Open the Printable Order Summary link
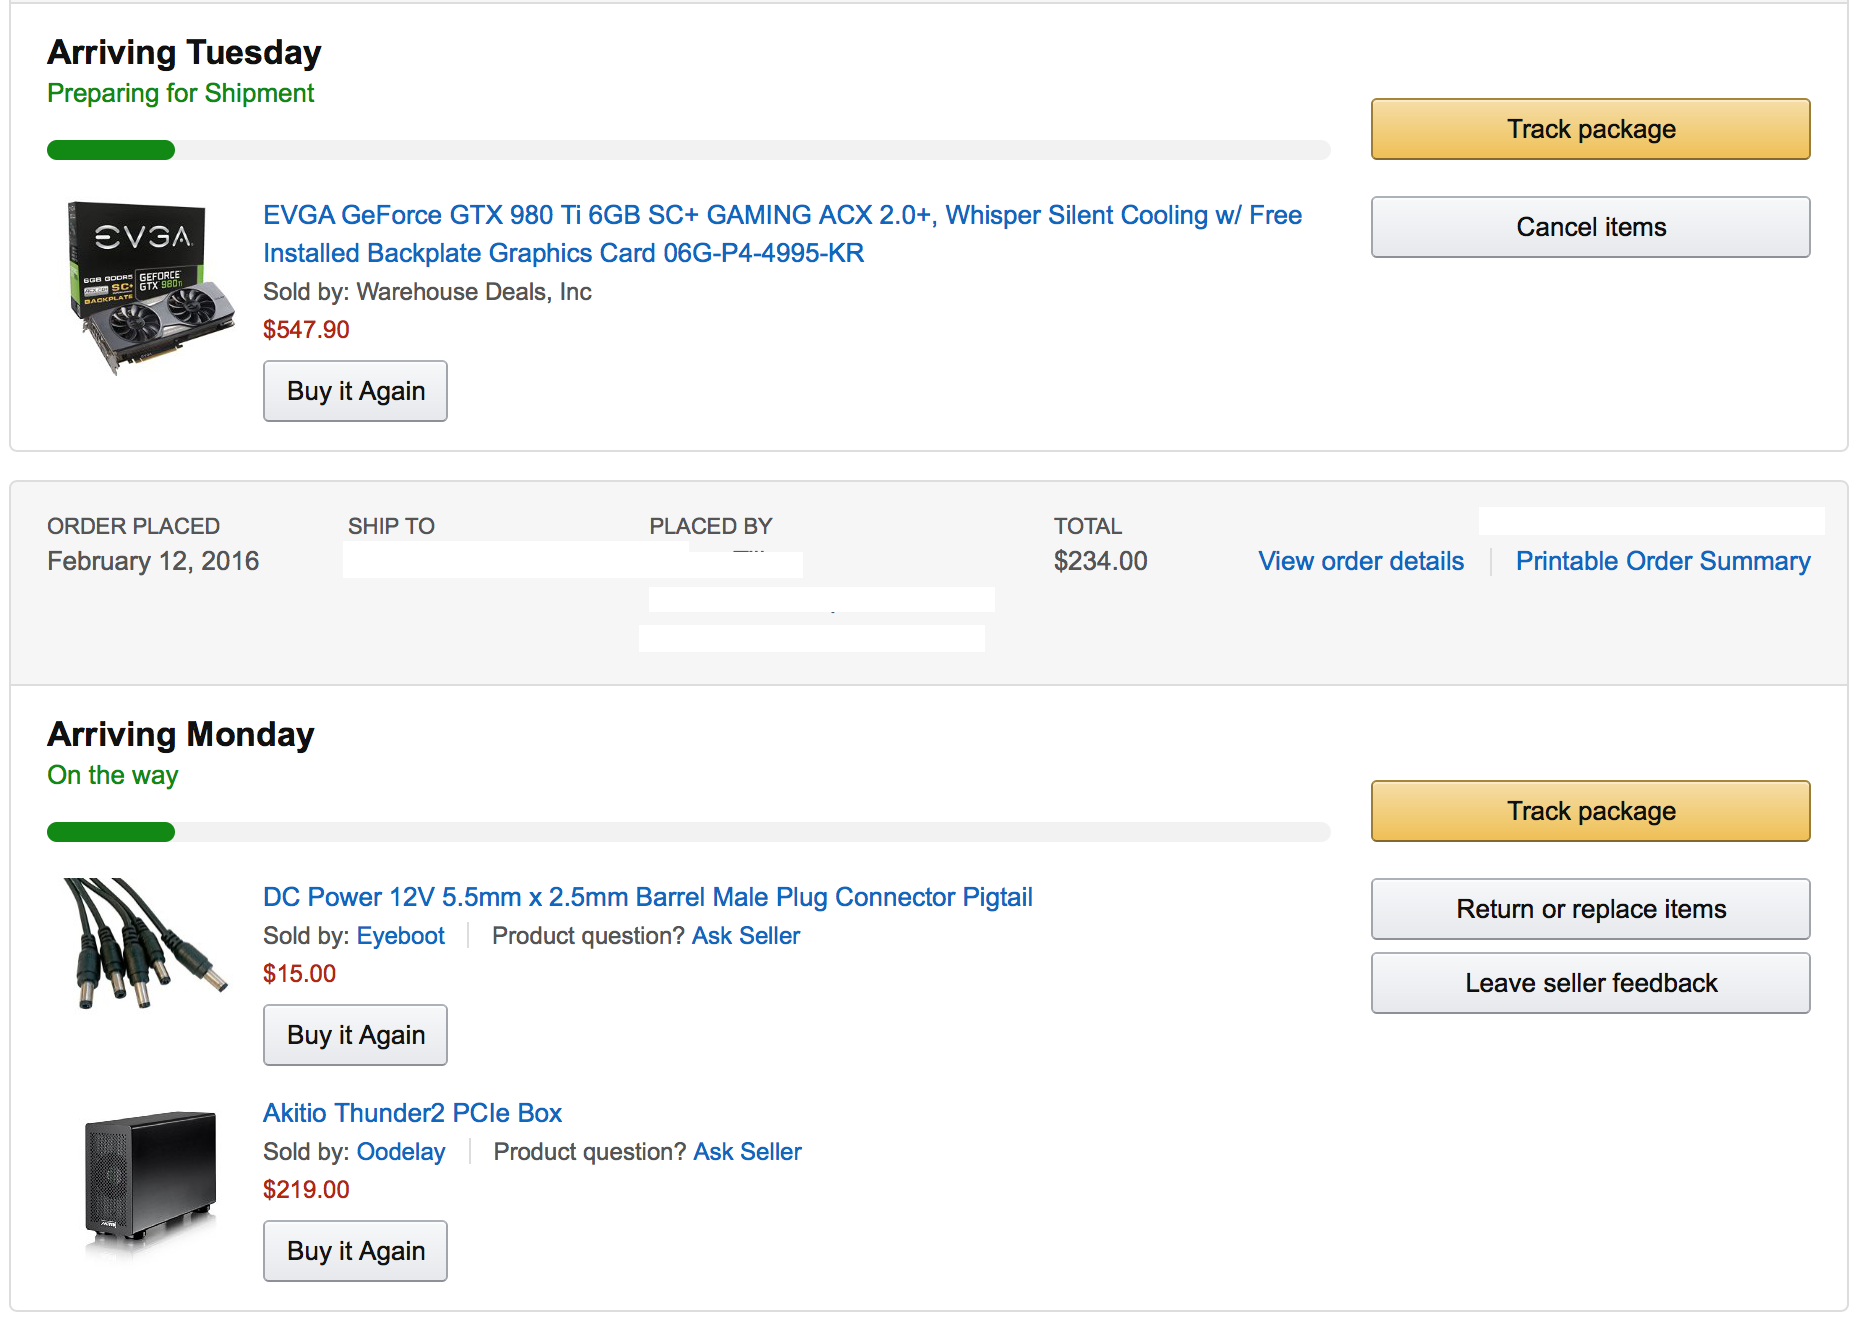 (x=1663, y=561)
